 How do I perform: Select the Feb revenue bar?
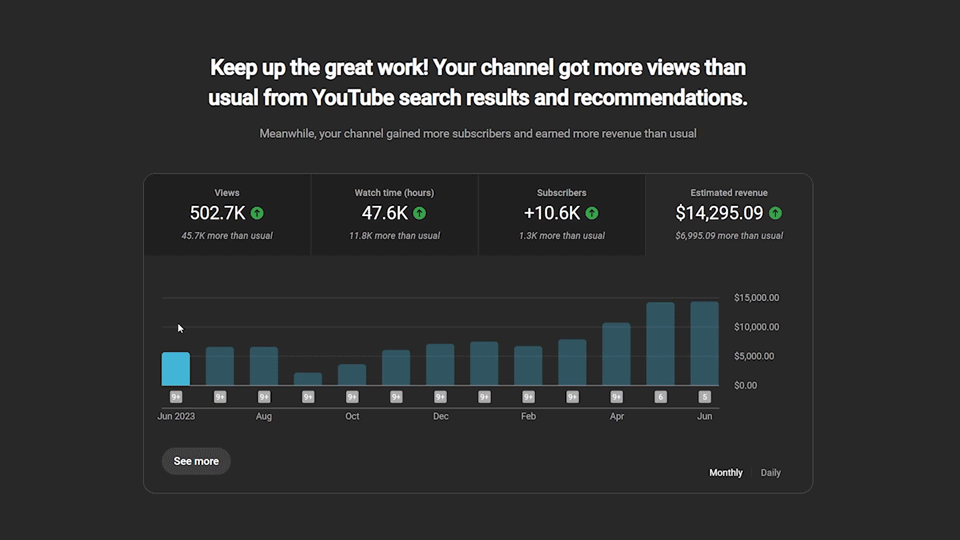(528, 366)
